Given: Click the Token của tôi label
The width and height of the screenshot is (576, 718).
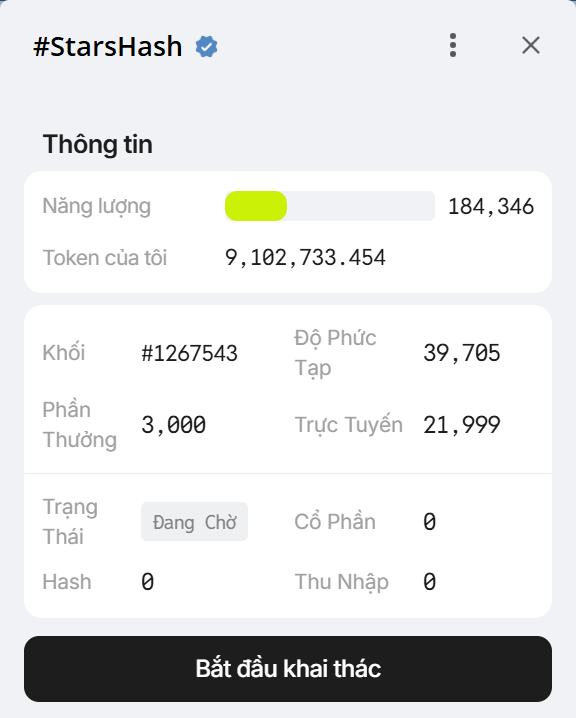Looking at the screenshot, I should [x=105, y=258].
